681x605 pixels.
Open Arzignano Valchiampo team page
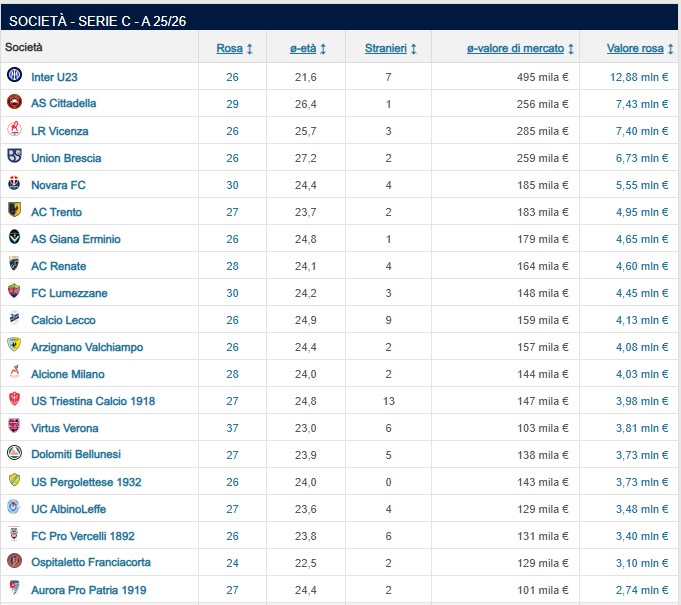pos(87,347)
